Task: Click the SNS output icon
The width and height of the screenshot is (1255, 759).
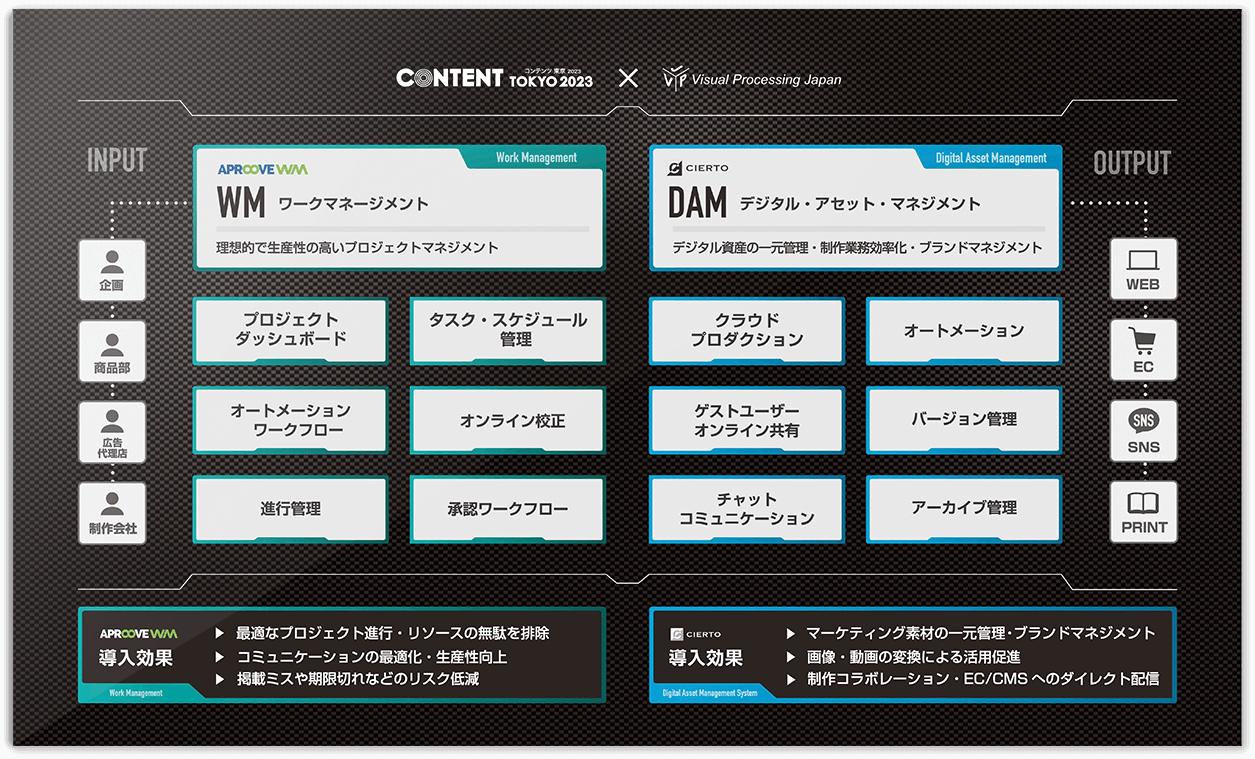Action: click(x=1143, y=430)
